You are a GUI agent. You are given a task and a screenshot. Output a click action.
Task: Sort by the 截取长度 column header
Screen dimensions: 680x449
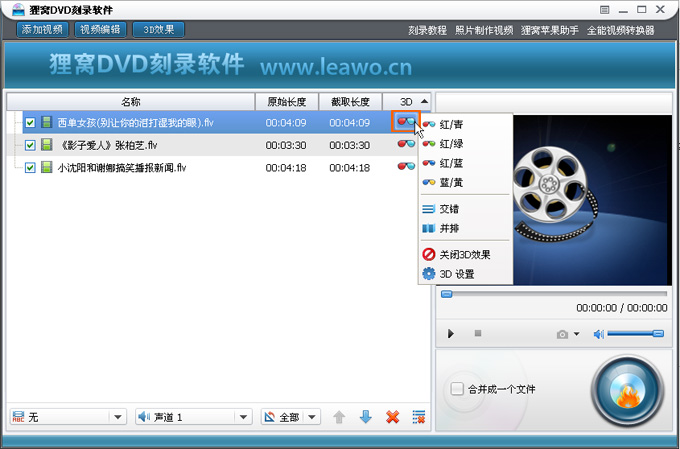pos(350,102)
